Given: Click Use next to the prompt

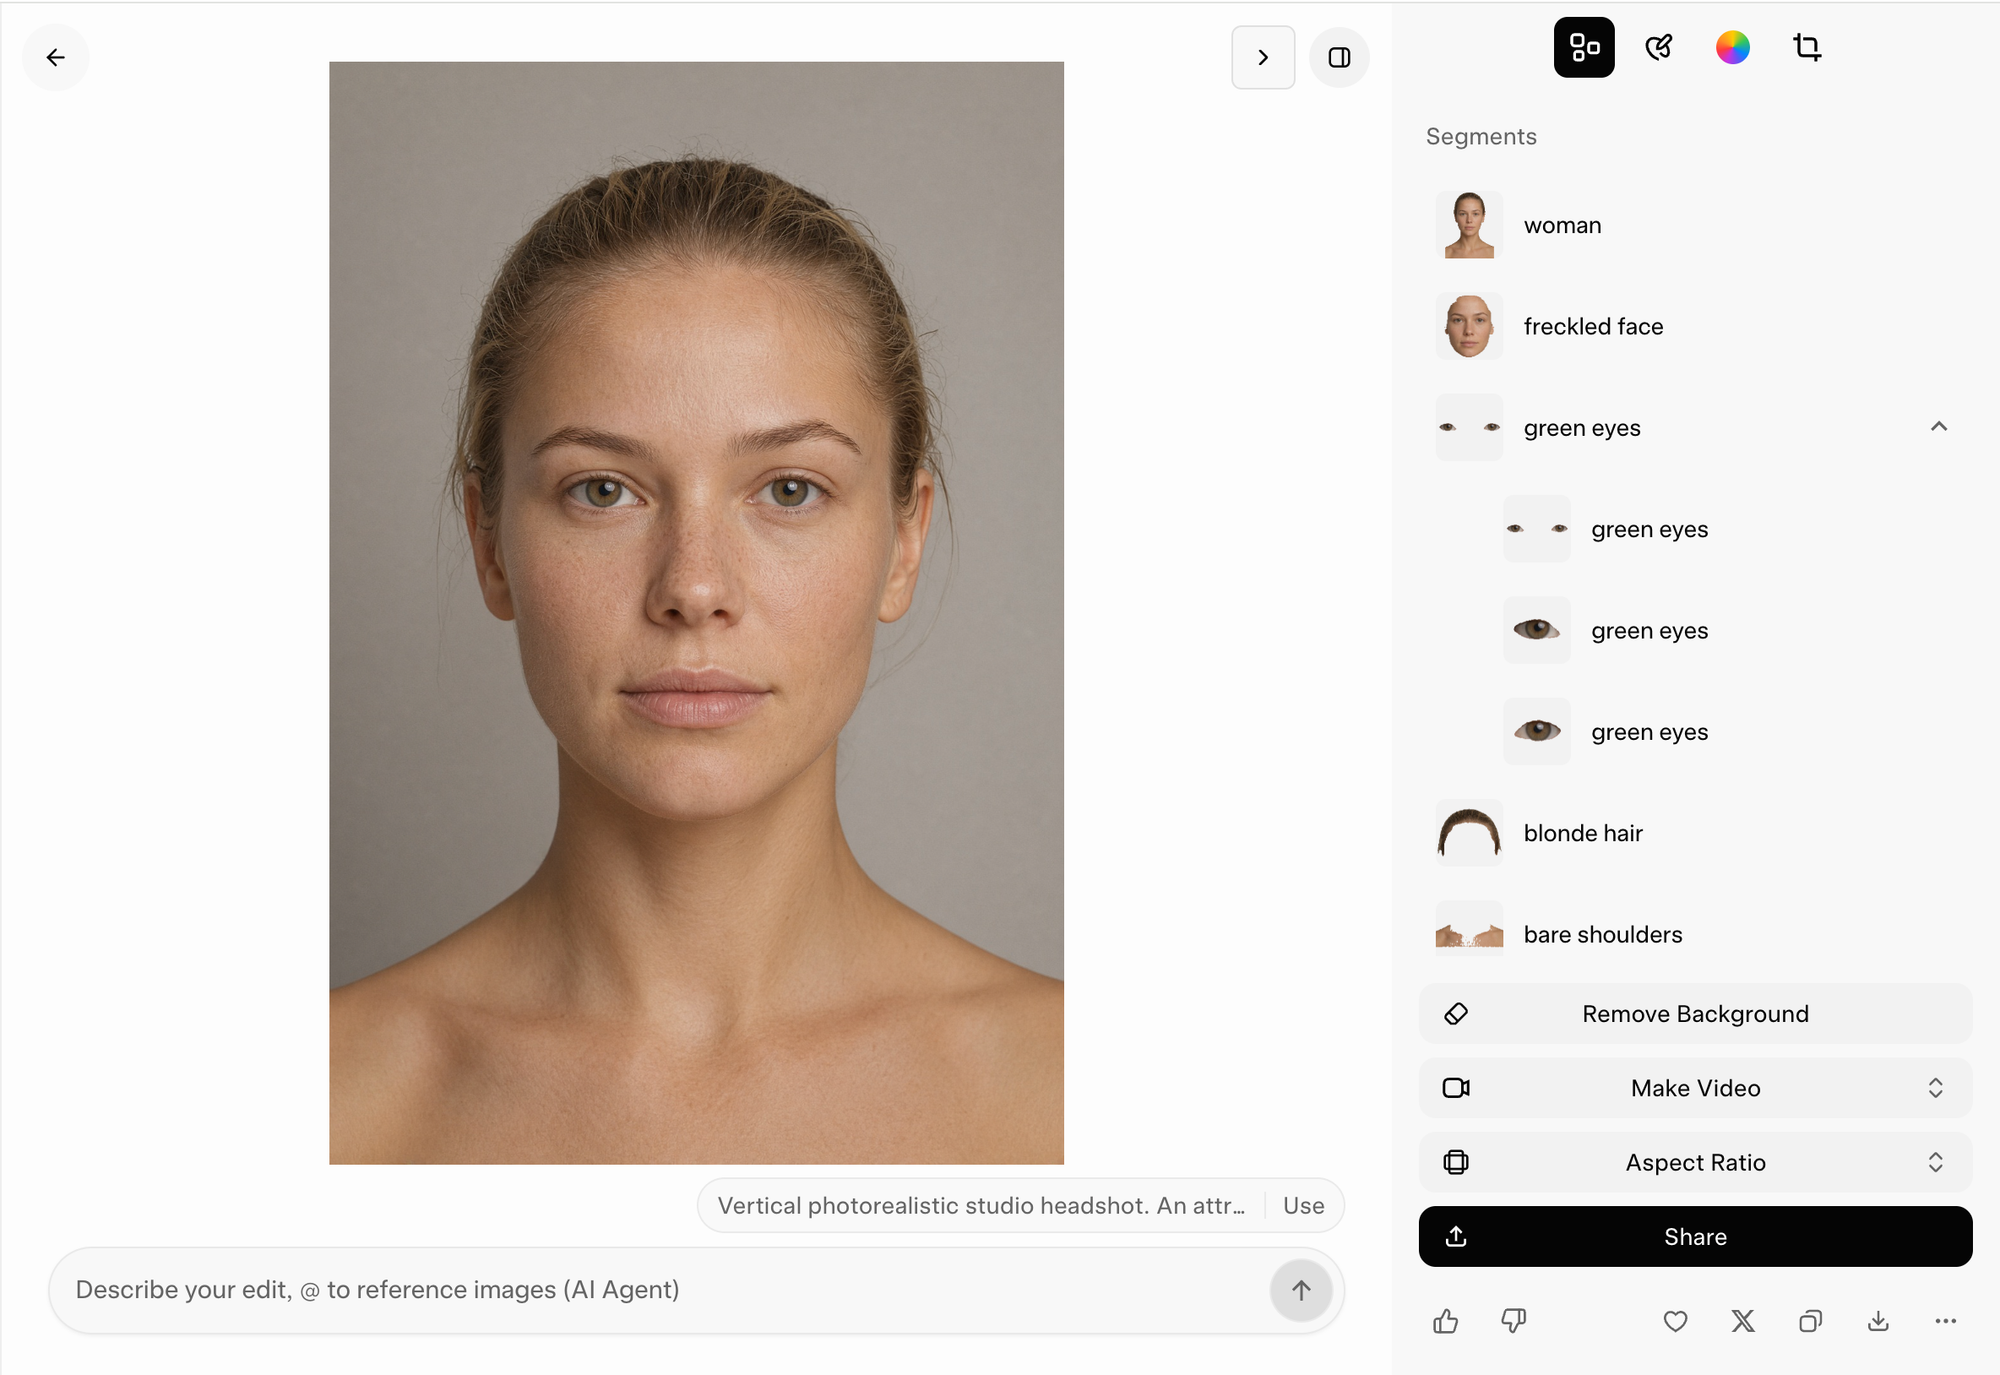Looking at the screenshot, I should [1303, 1206].
